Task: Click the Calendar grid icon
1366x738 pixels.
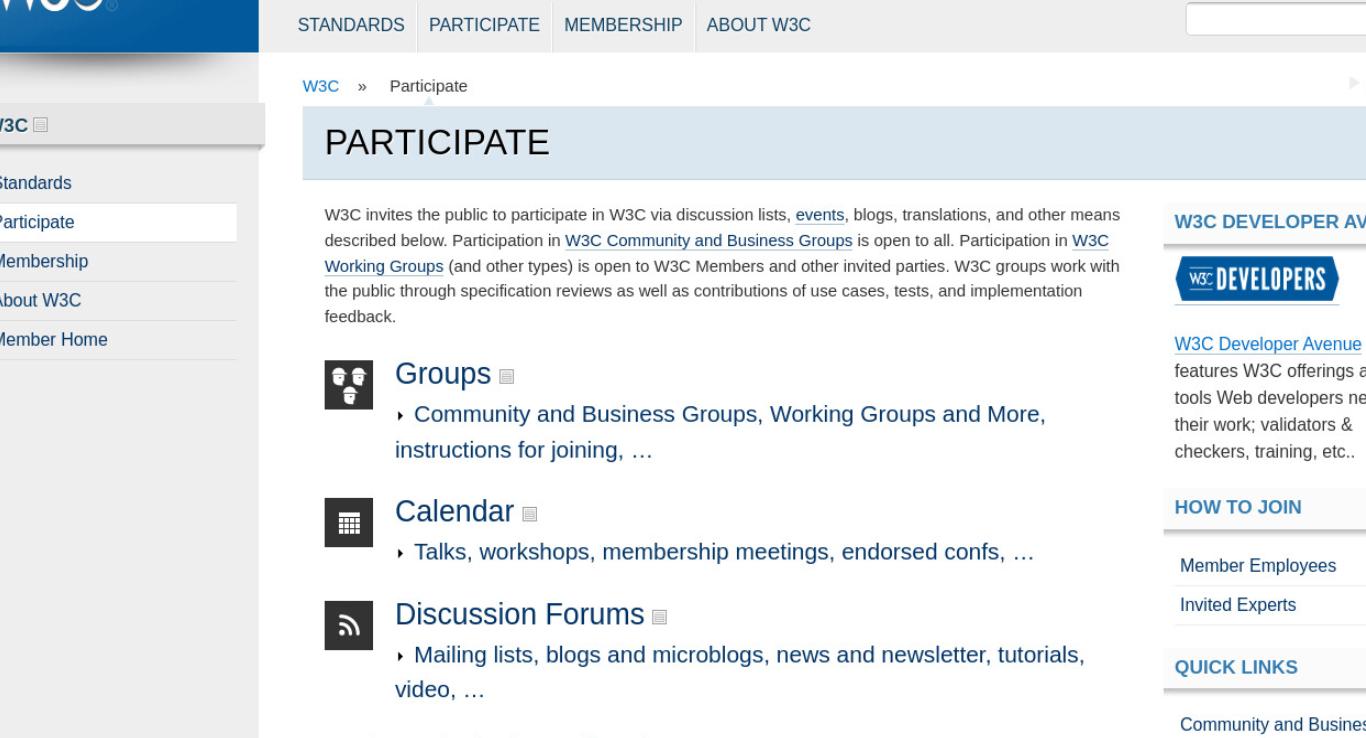Action: tap(349, 522)
